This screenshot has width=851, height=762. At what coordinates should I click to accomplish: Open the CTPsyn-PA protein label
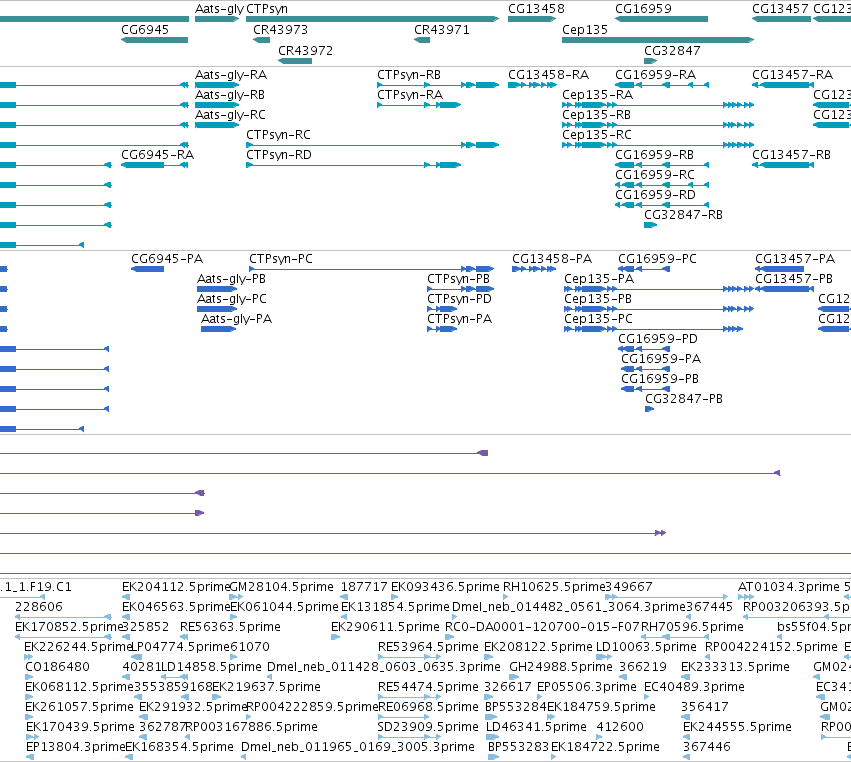click(x=459, y=319)
